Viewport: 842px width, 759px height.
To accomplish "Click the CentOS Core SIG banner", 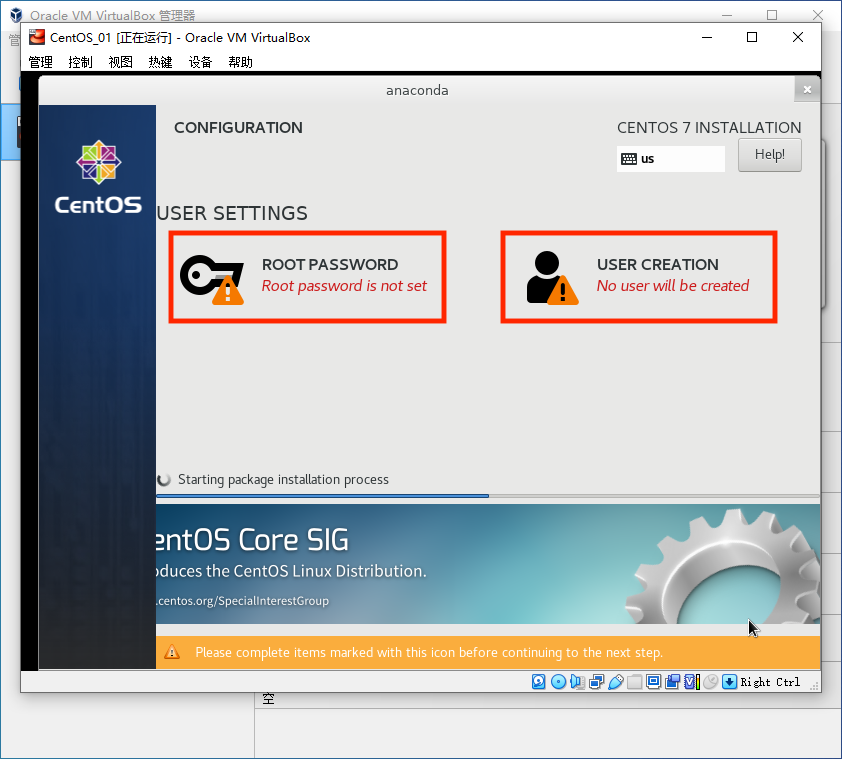I will tap(488, 564).
